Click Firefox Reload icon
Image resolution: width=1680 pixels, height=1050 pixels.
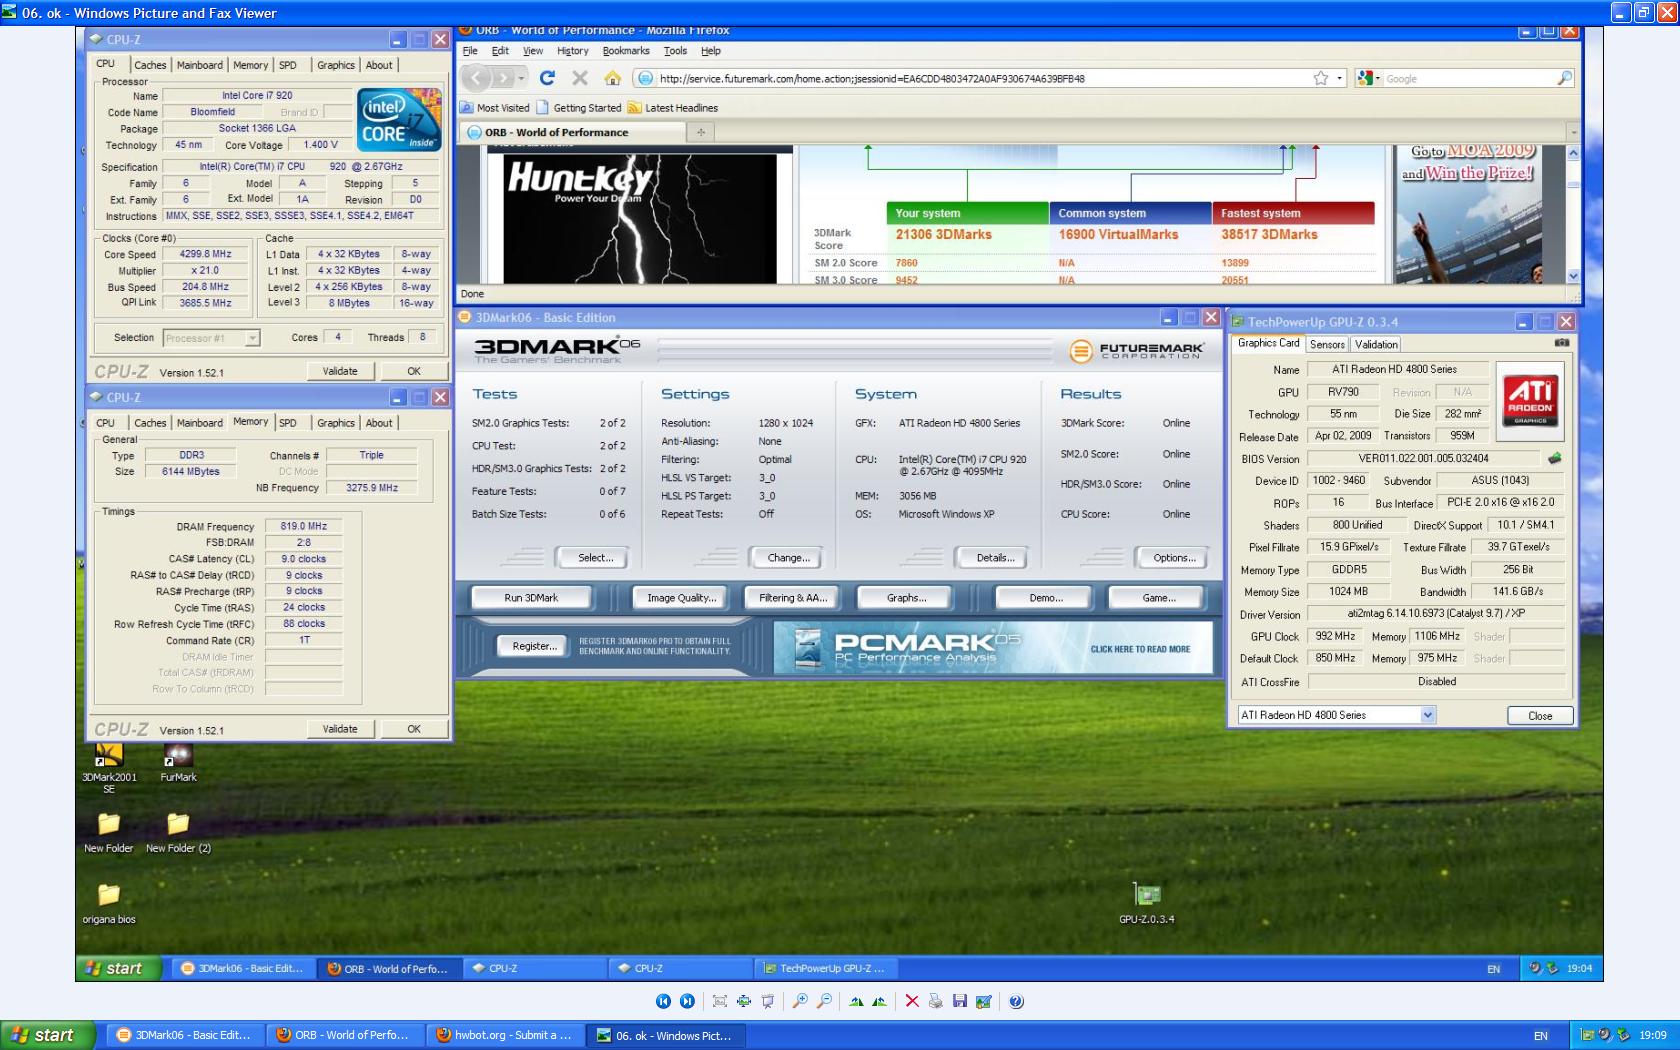(547, 78)
